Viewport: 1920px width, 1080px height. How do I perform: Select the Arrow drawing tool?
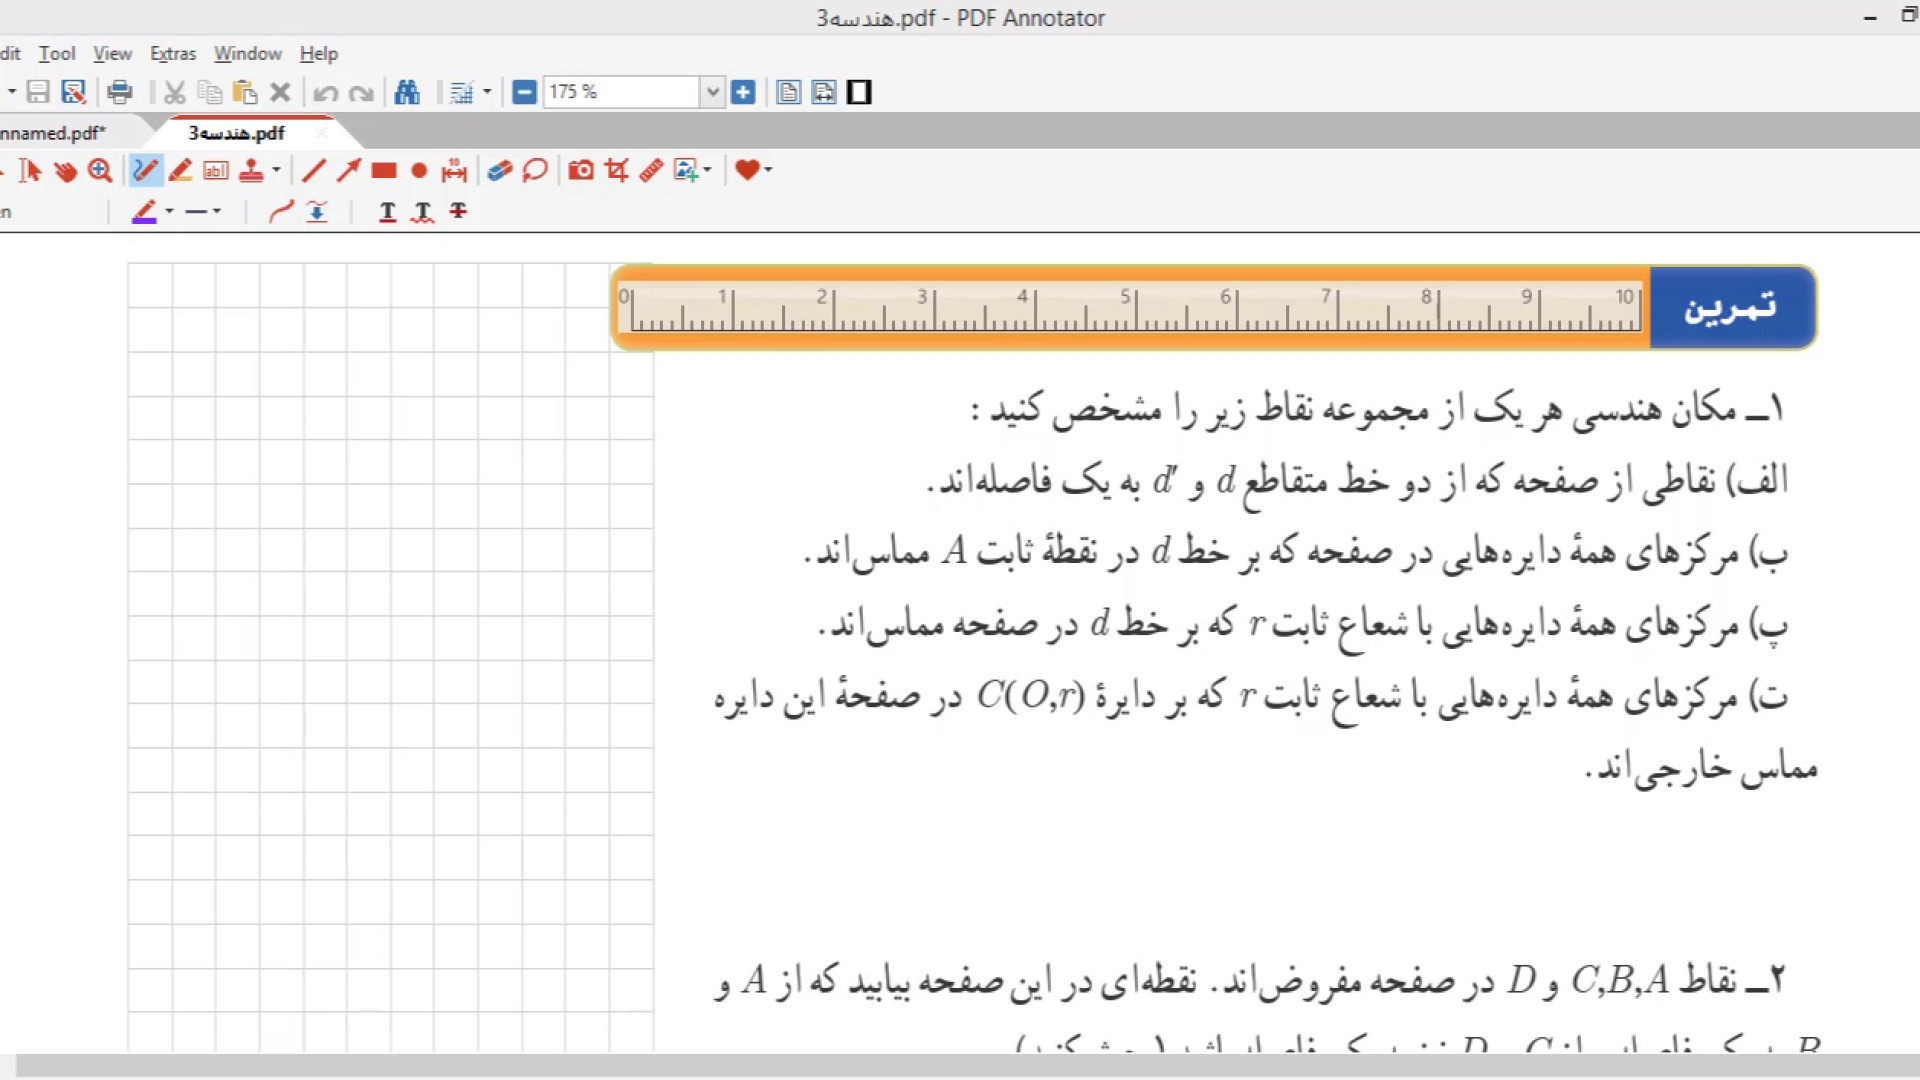(348, 171)
